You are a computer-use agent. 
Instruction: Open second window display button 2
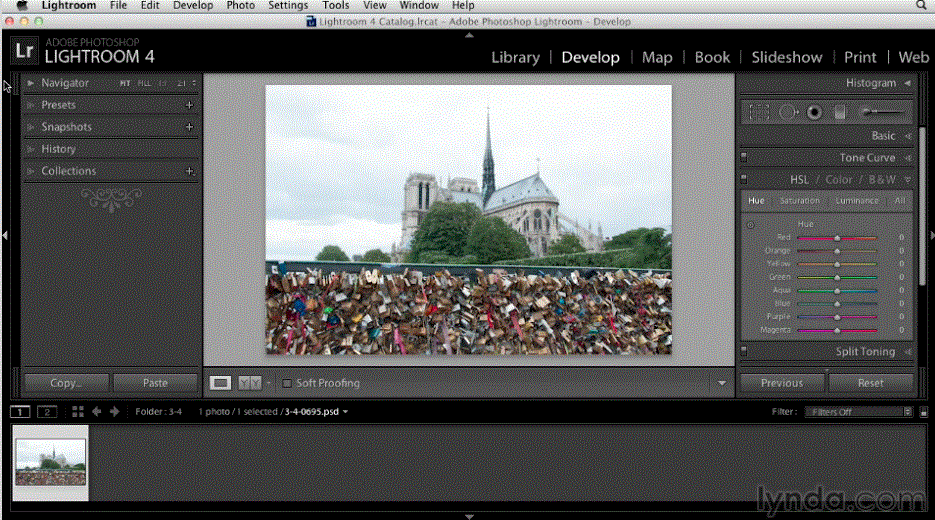[47, 411]
